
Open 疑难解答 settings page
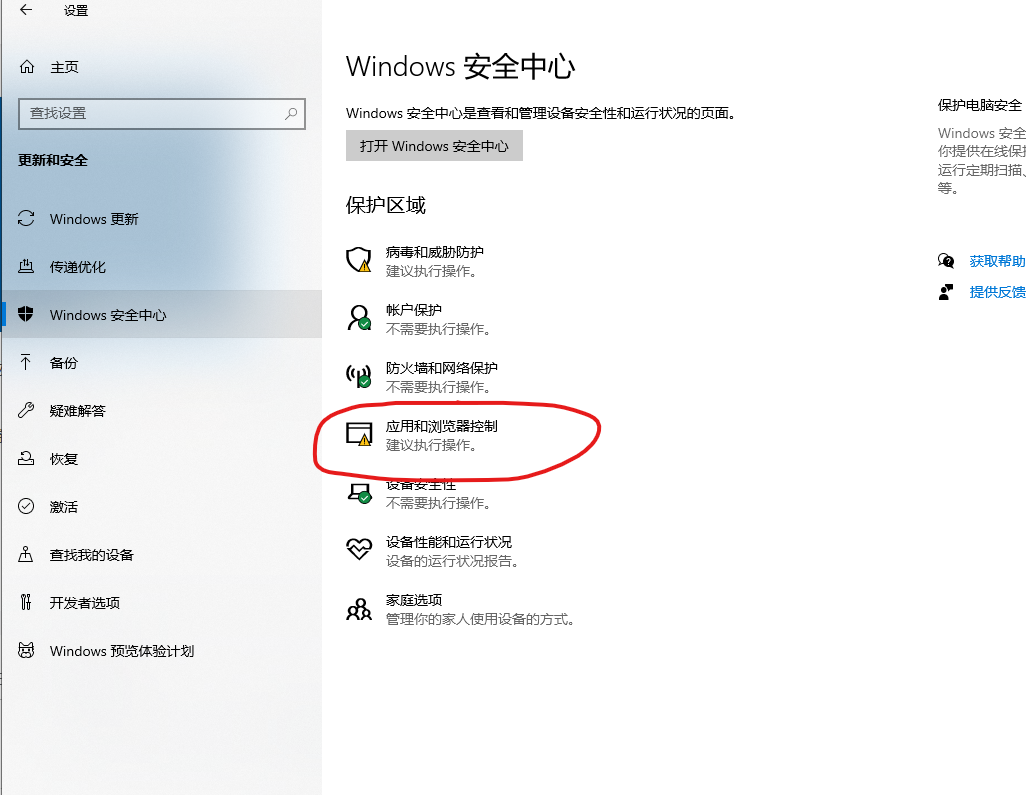[162, 410]
